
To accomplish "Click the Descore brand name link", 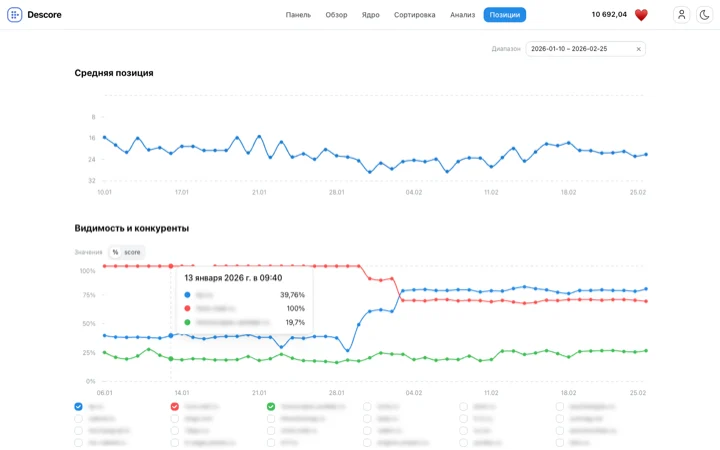I will (44, 15).
